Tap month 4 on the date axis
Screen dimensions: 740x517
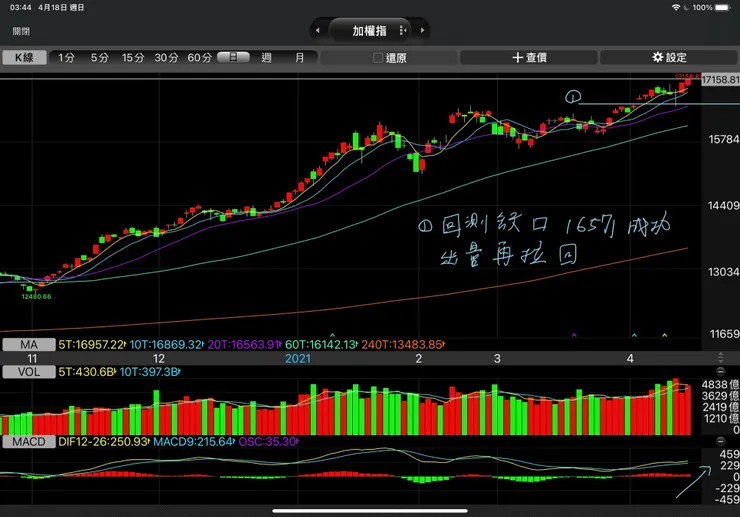(630, 359)
